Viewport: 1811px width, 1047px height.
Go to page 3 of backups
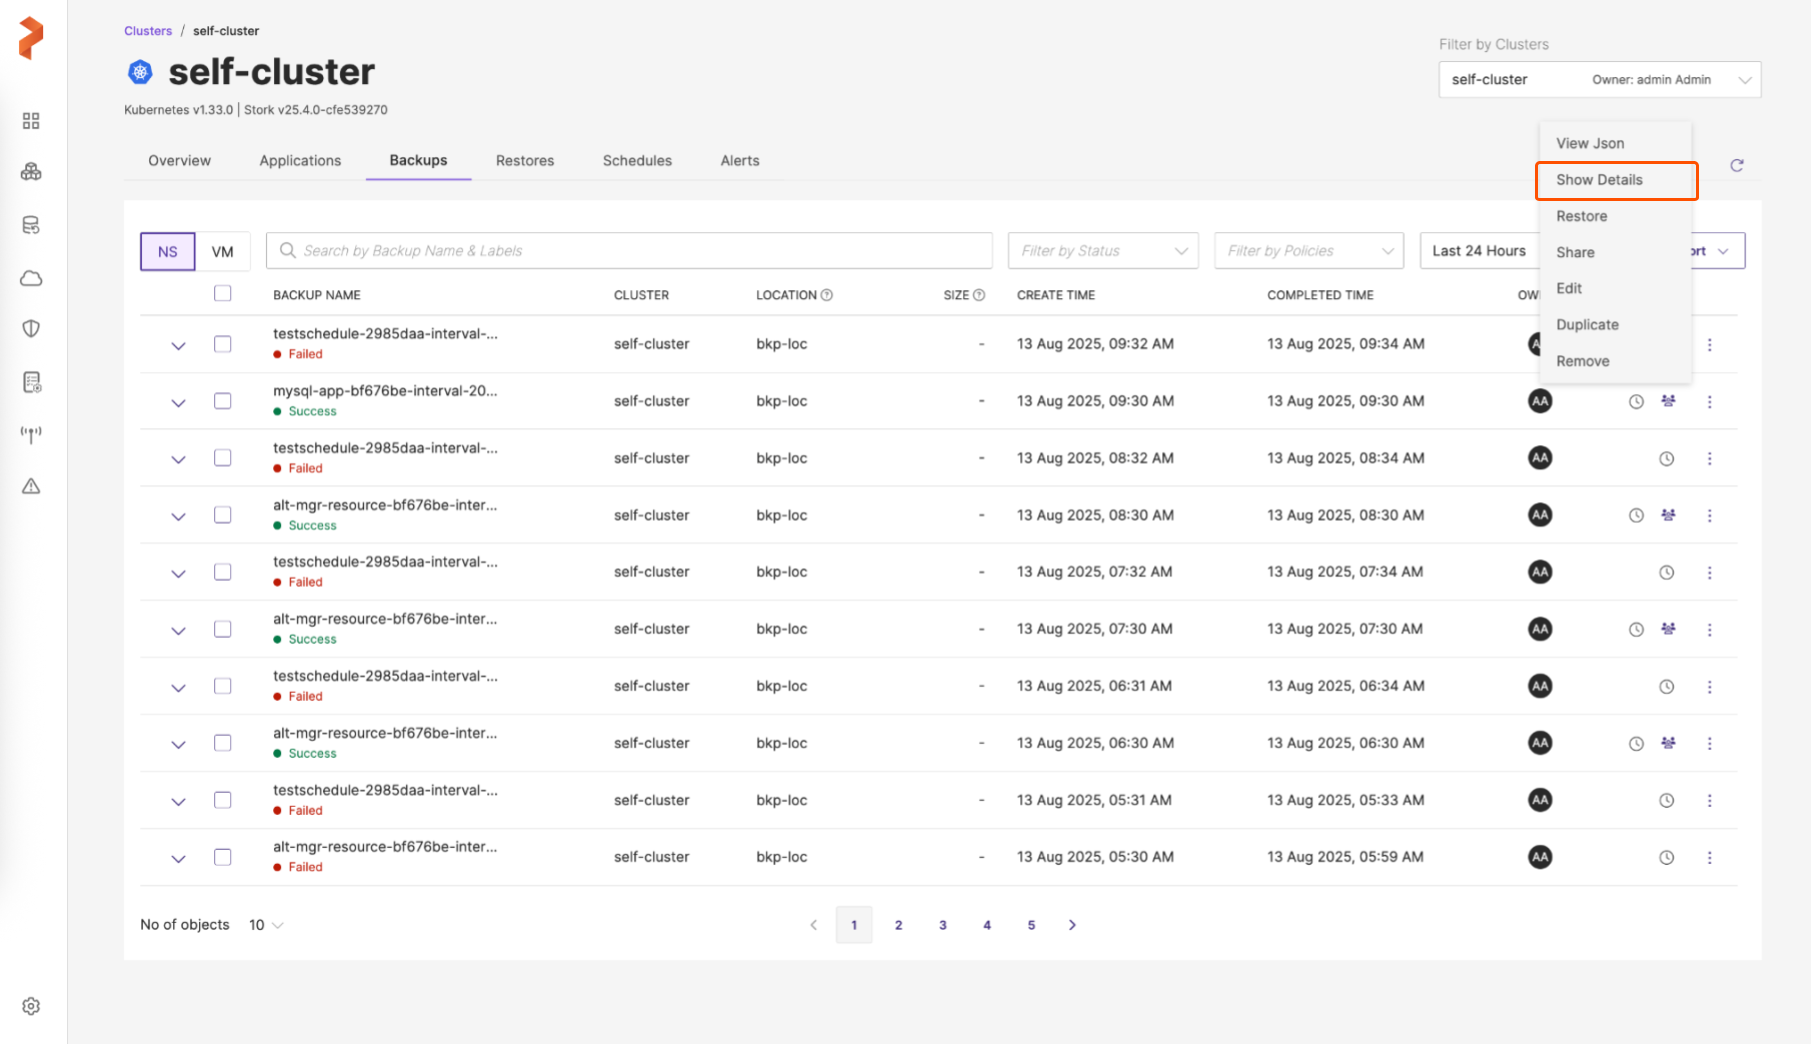click(942, 925)
